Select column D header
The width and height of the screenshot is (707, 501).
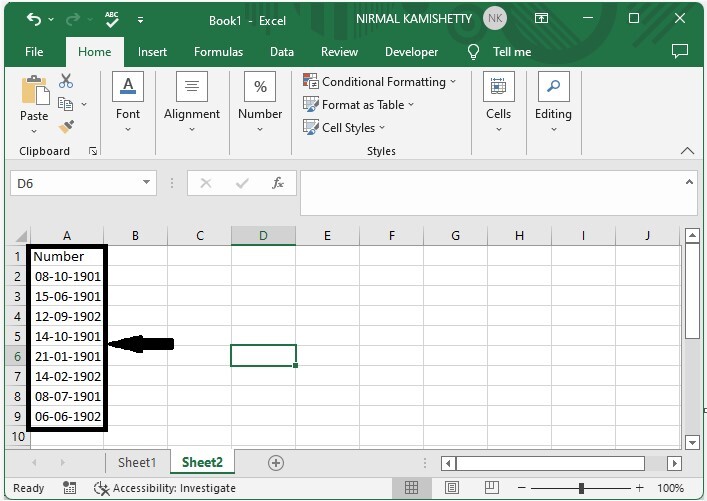(263, 236)
